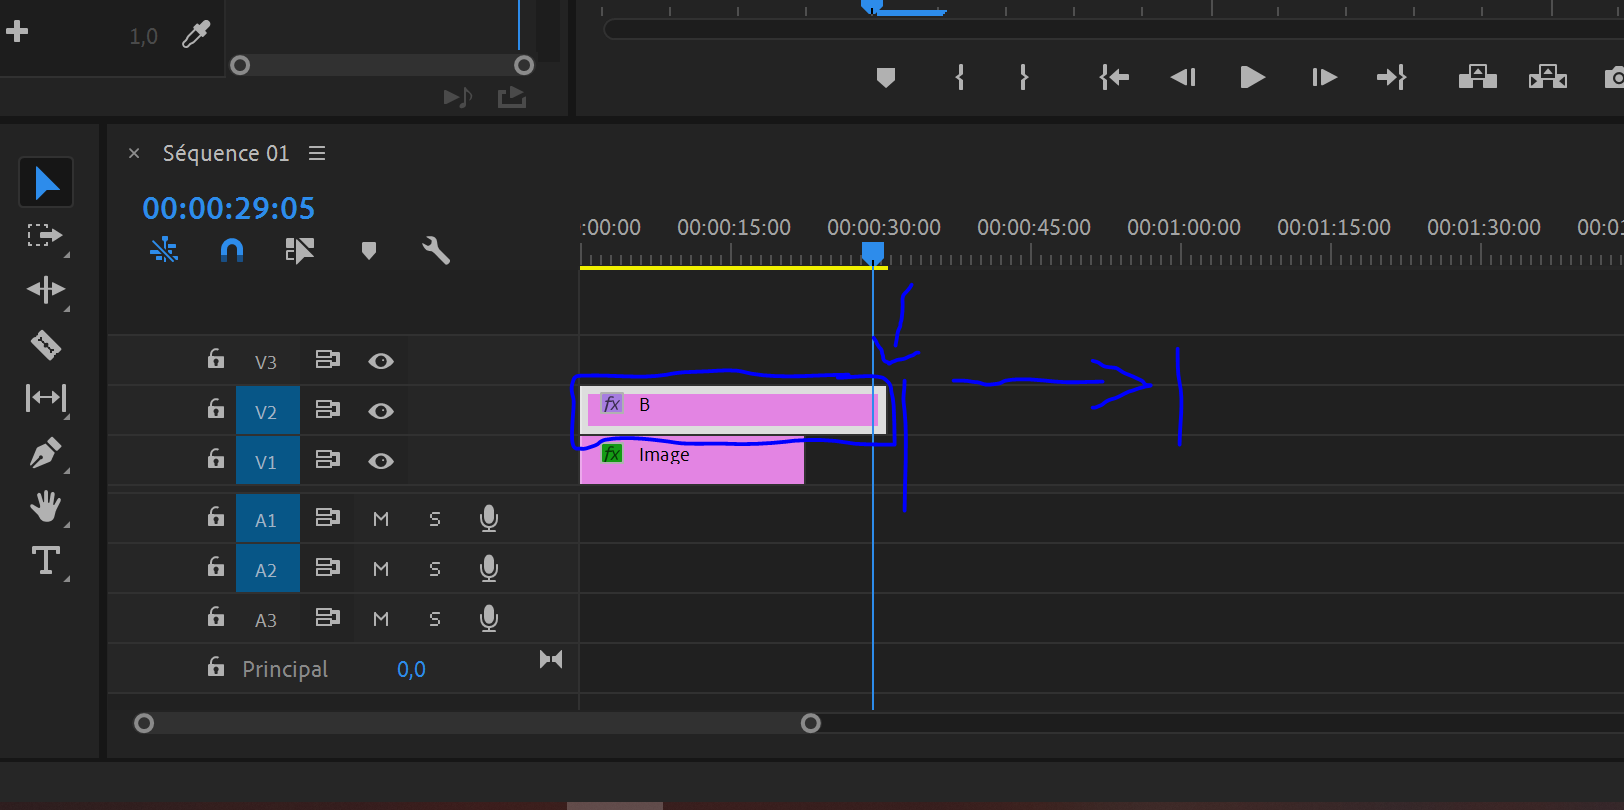Toggle sync lock for track V3
1624x810 pixels.
(x=328, y=359)
